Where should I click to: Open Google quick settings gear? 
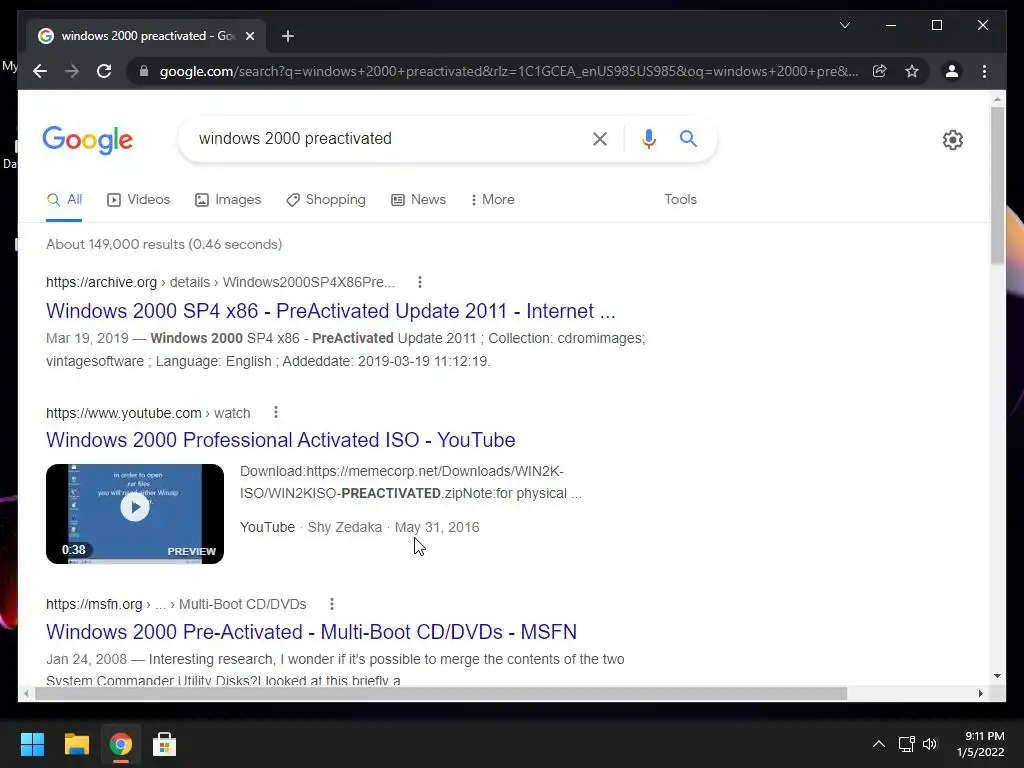(x=952, y=140)
